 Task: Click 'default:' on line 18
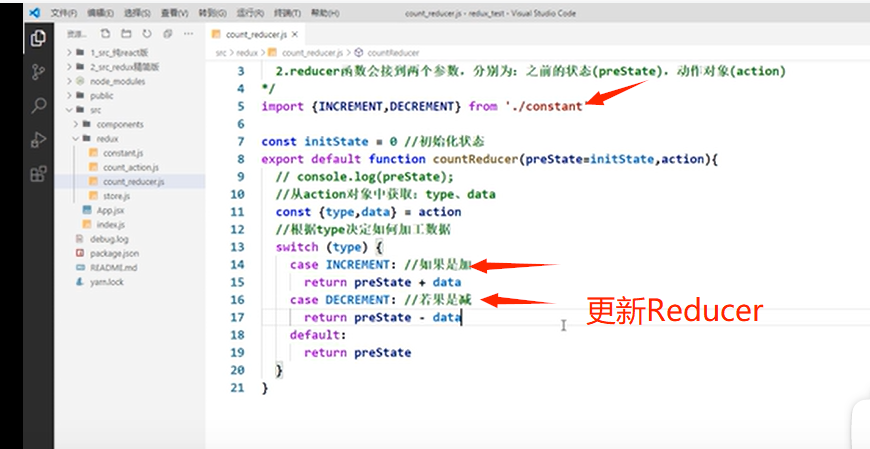point(318,335)
